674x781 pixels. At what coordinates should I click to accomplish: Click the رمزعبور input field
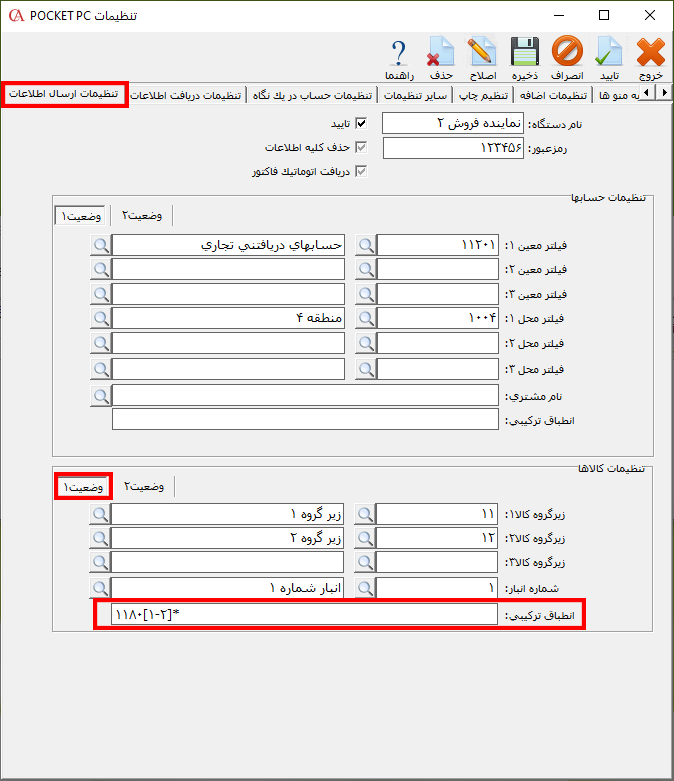point(453,148)
